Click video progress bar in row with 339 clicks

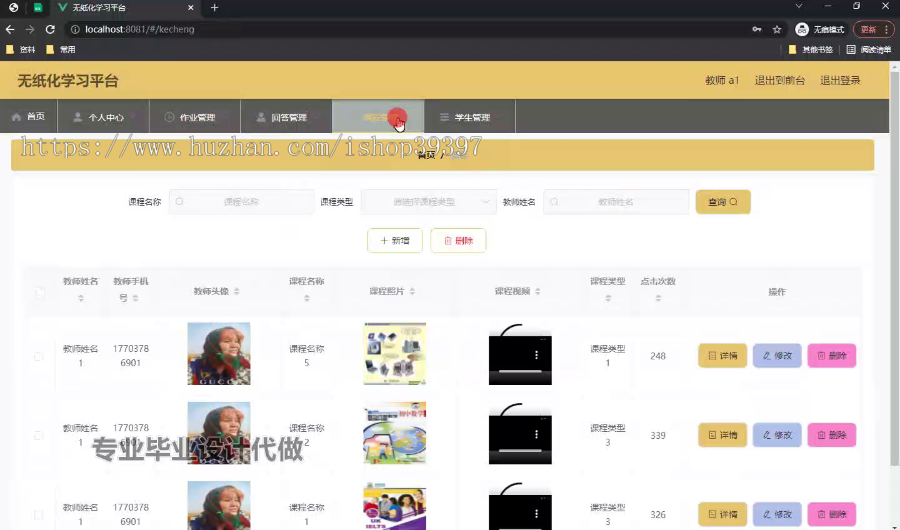[x=520, y=451]
